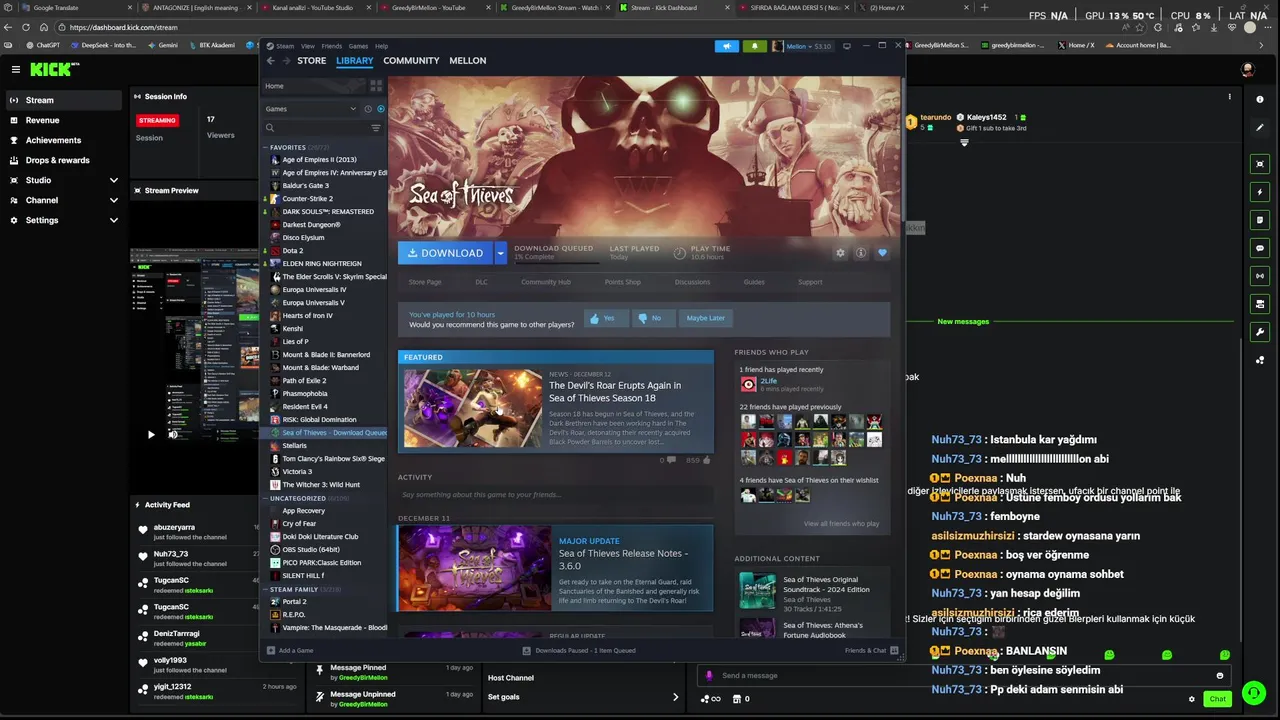Screen dimensions: 1280x720
Task: Click View all friends who play
Action: (841, 524)
